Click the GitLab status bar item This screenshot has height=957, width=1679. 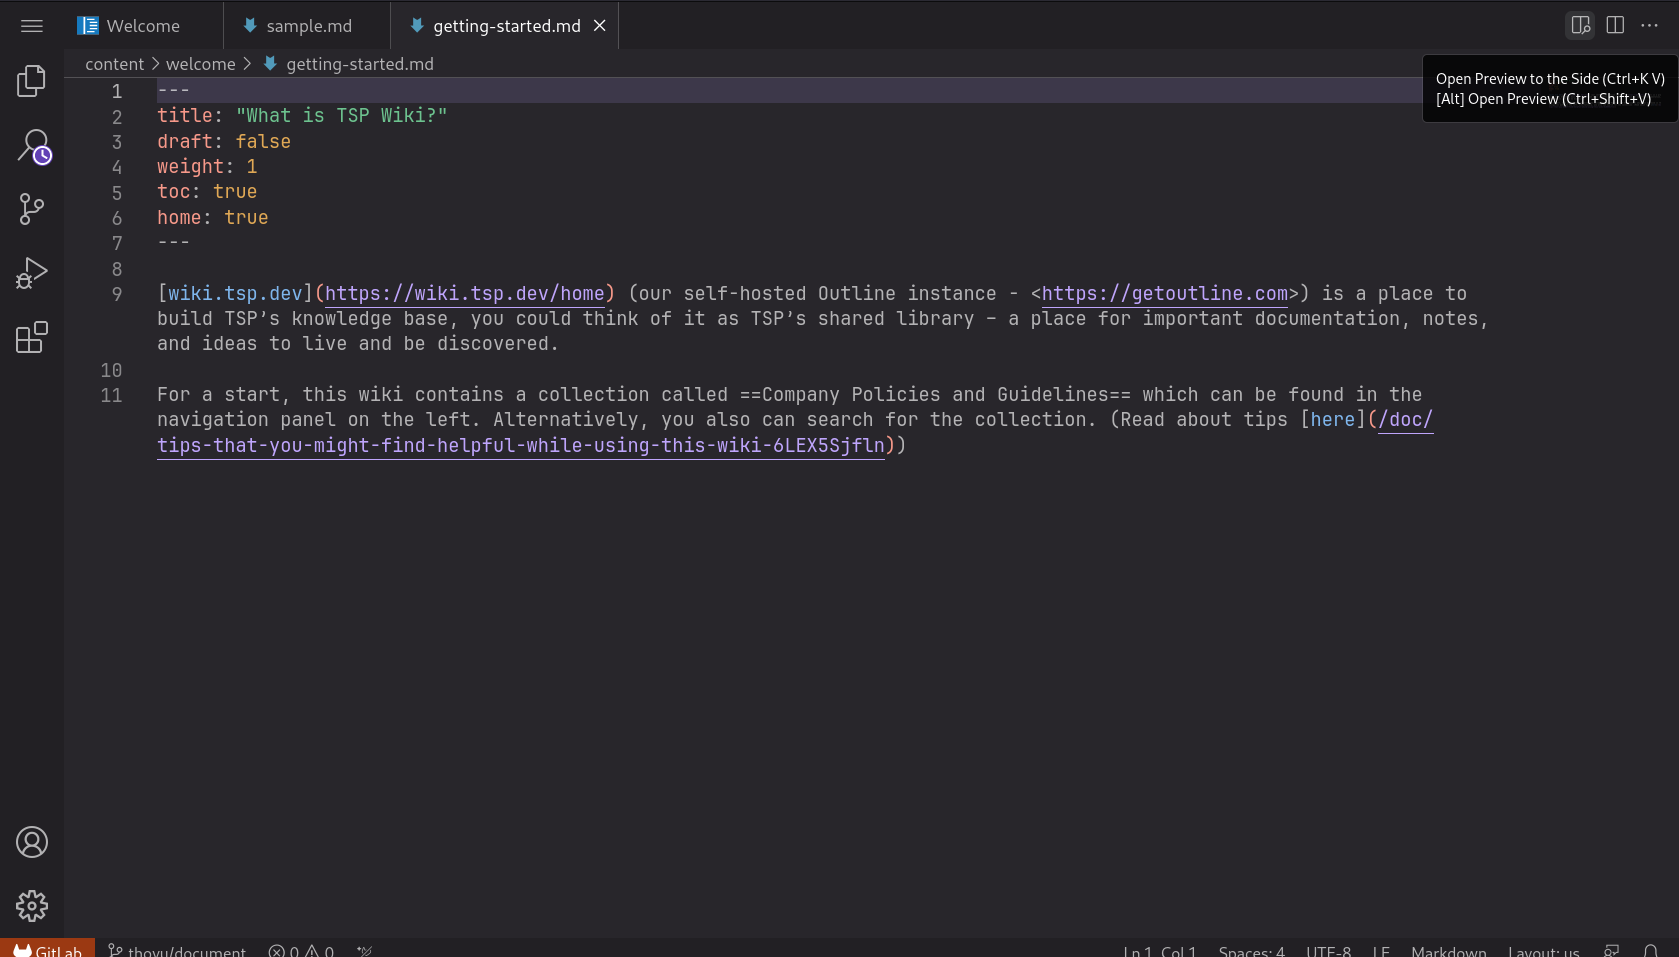(x=47, y=949)
